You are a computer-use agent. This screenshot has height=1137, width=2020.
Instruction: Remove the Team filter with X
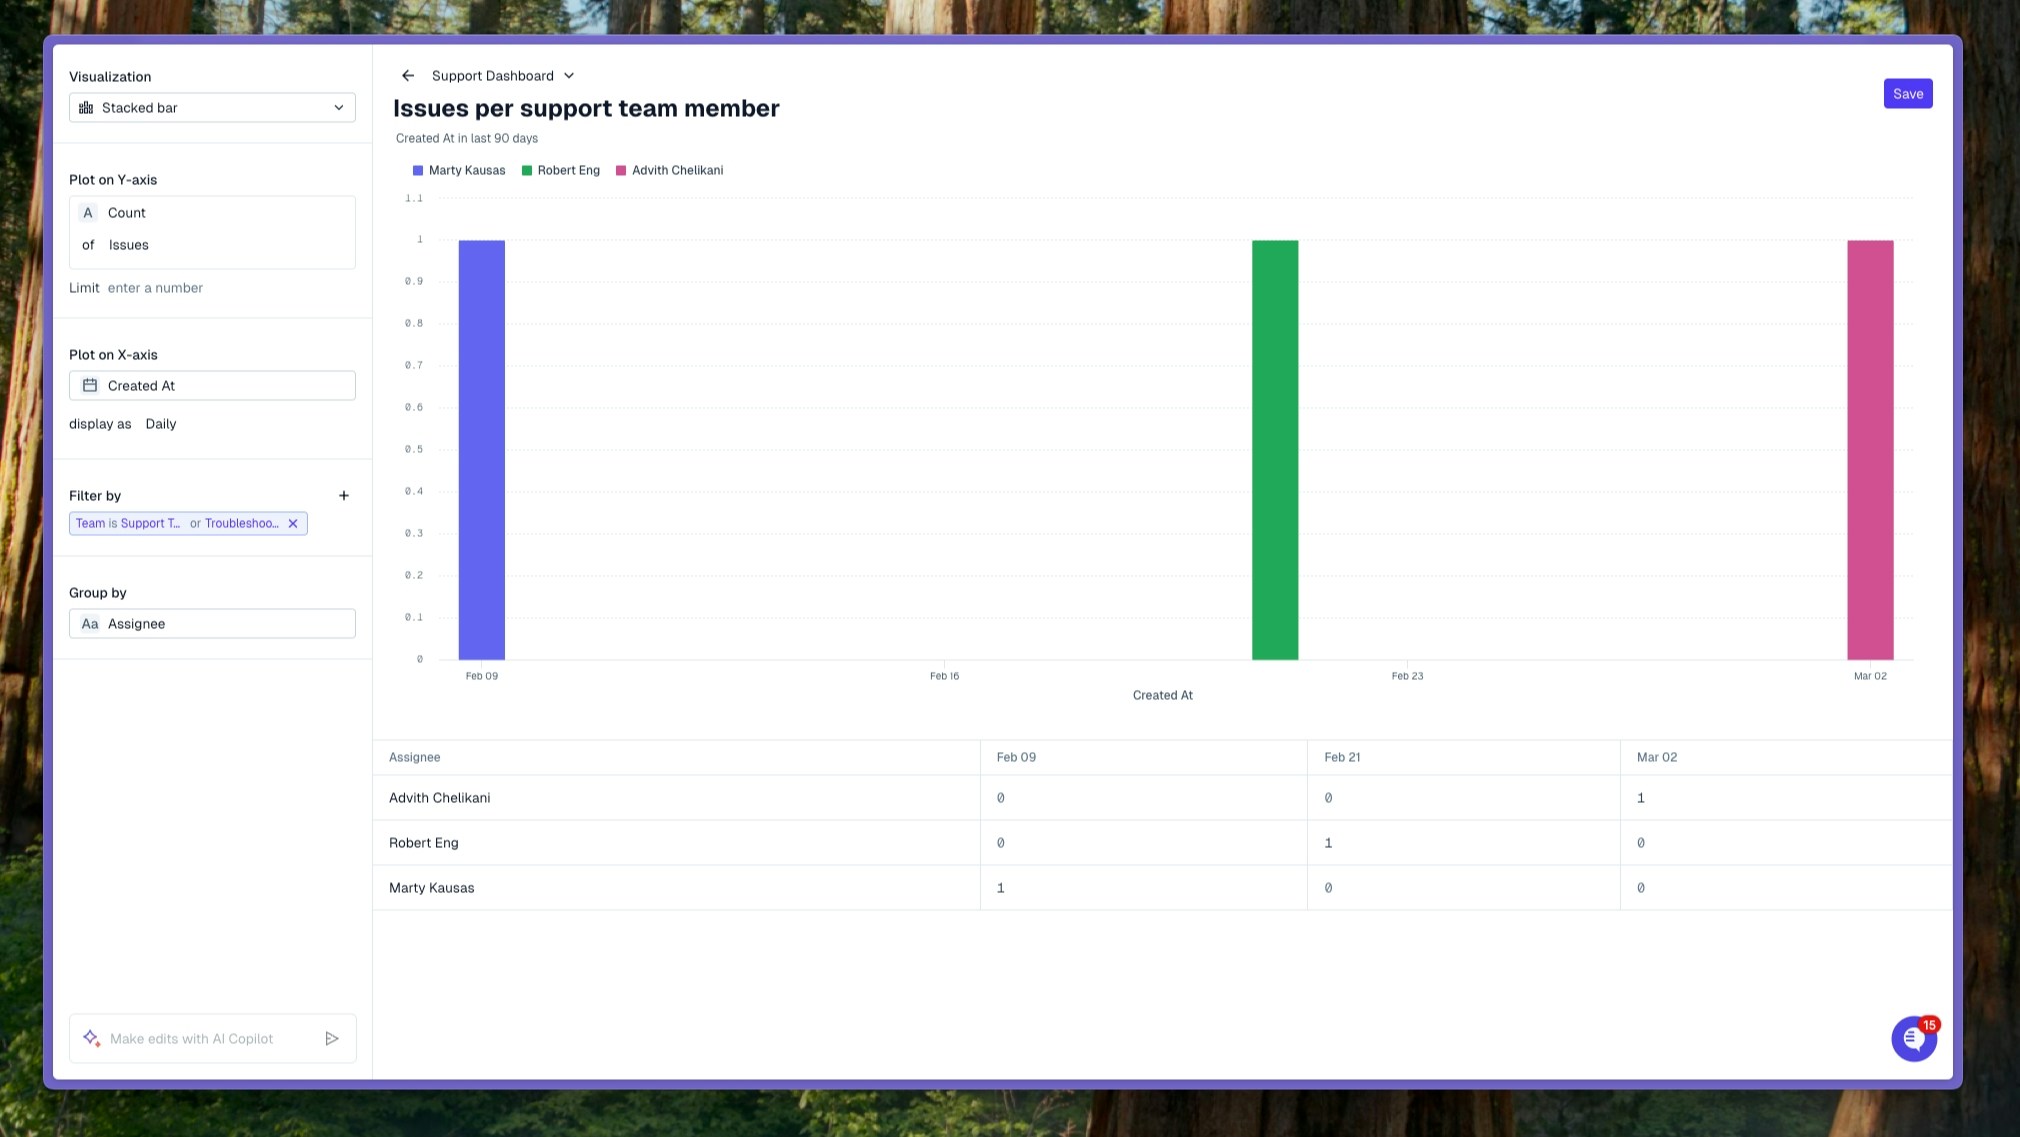[293, 524]
